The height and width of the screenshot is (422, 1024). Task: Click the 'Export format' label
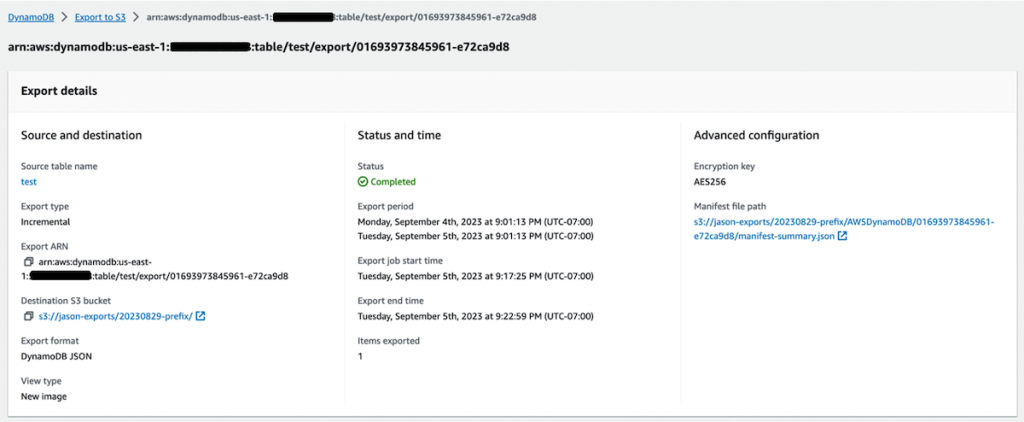[50, 341]
